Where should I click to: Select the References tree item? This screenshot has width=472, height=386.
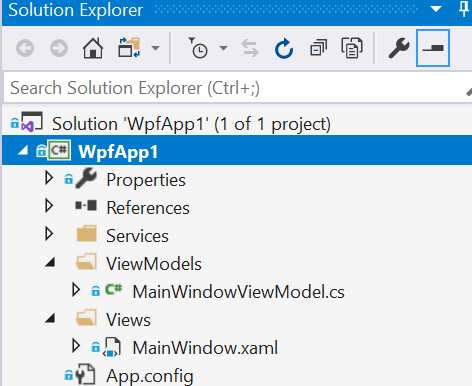[x=148, y=208]
